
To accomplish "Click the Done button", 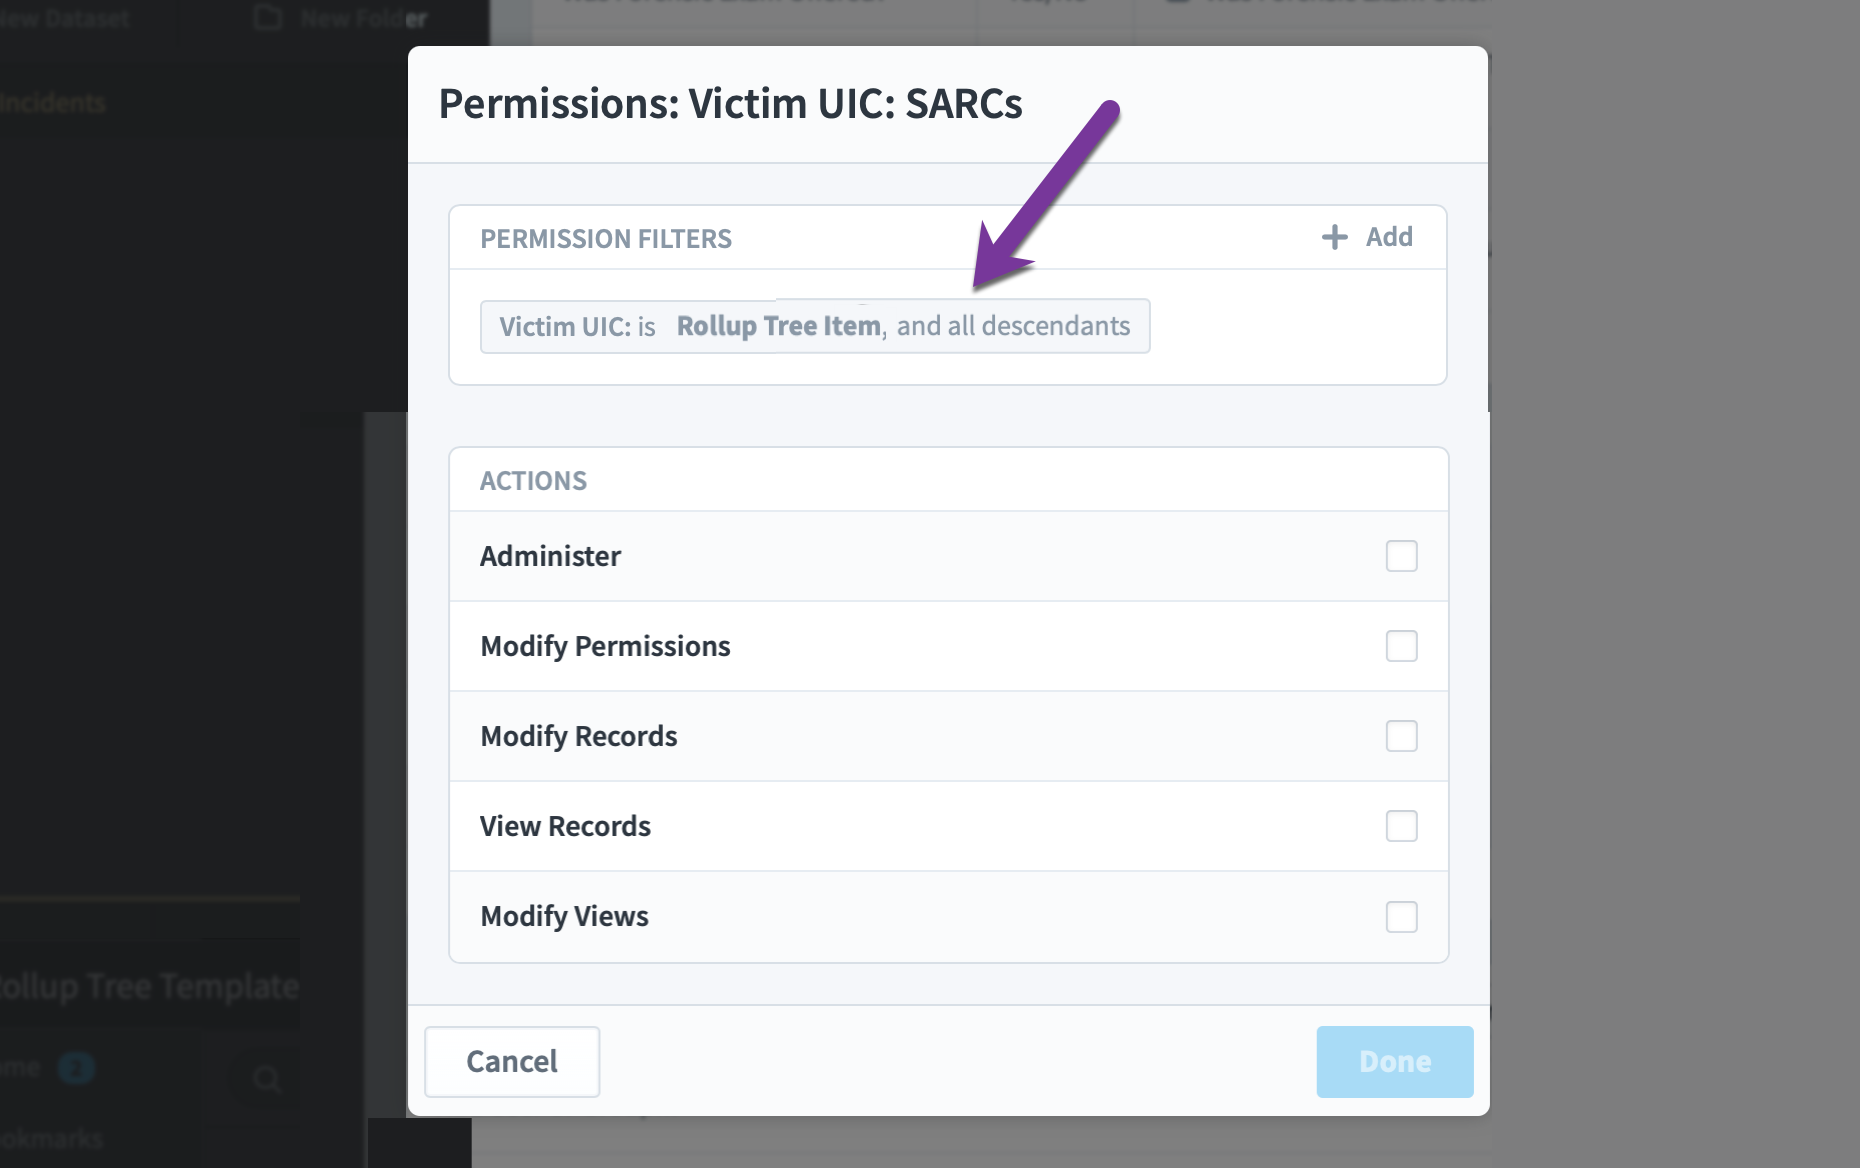I will pyautogui.click(x=1394, y=1061).
